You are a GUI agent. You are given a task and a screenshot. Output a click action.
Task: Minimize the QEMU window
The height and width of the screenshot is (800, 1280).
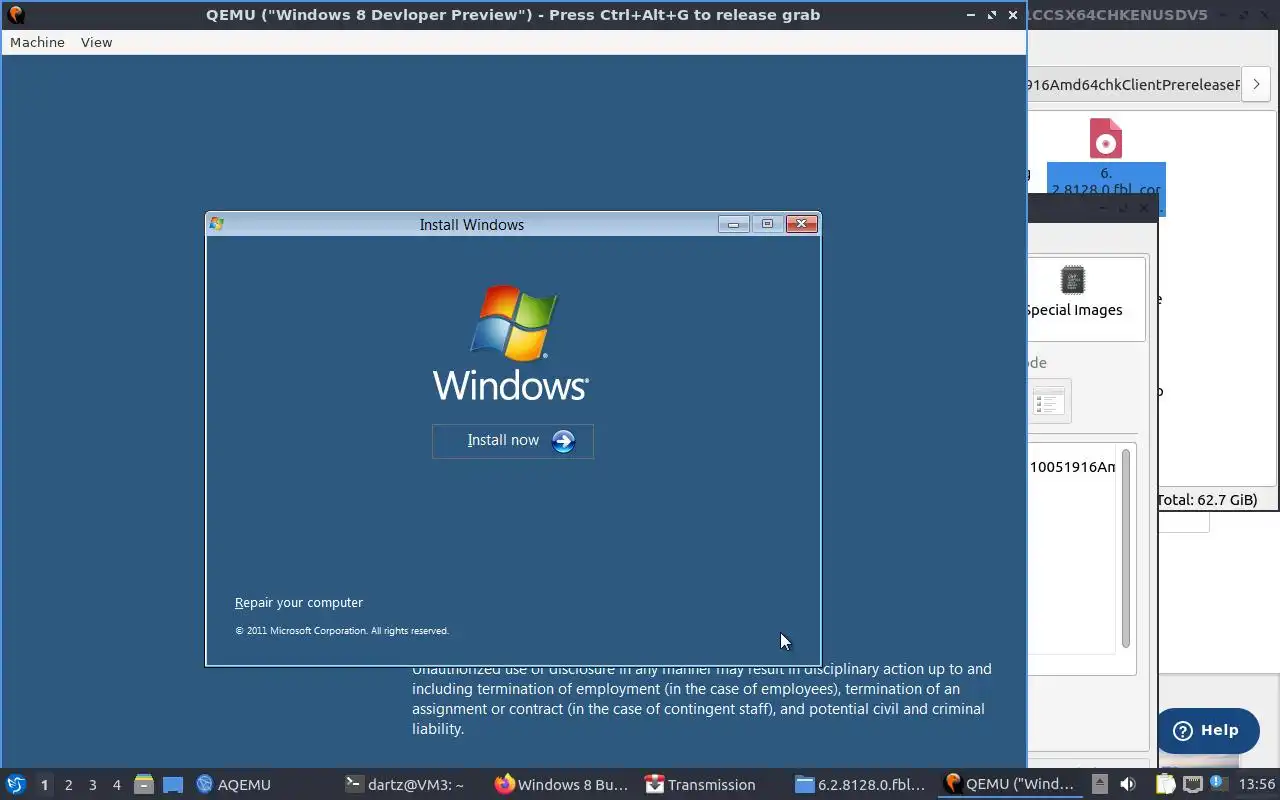[x=970, y=15]
